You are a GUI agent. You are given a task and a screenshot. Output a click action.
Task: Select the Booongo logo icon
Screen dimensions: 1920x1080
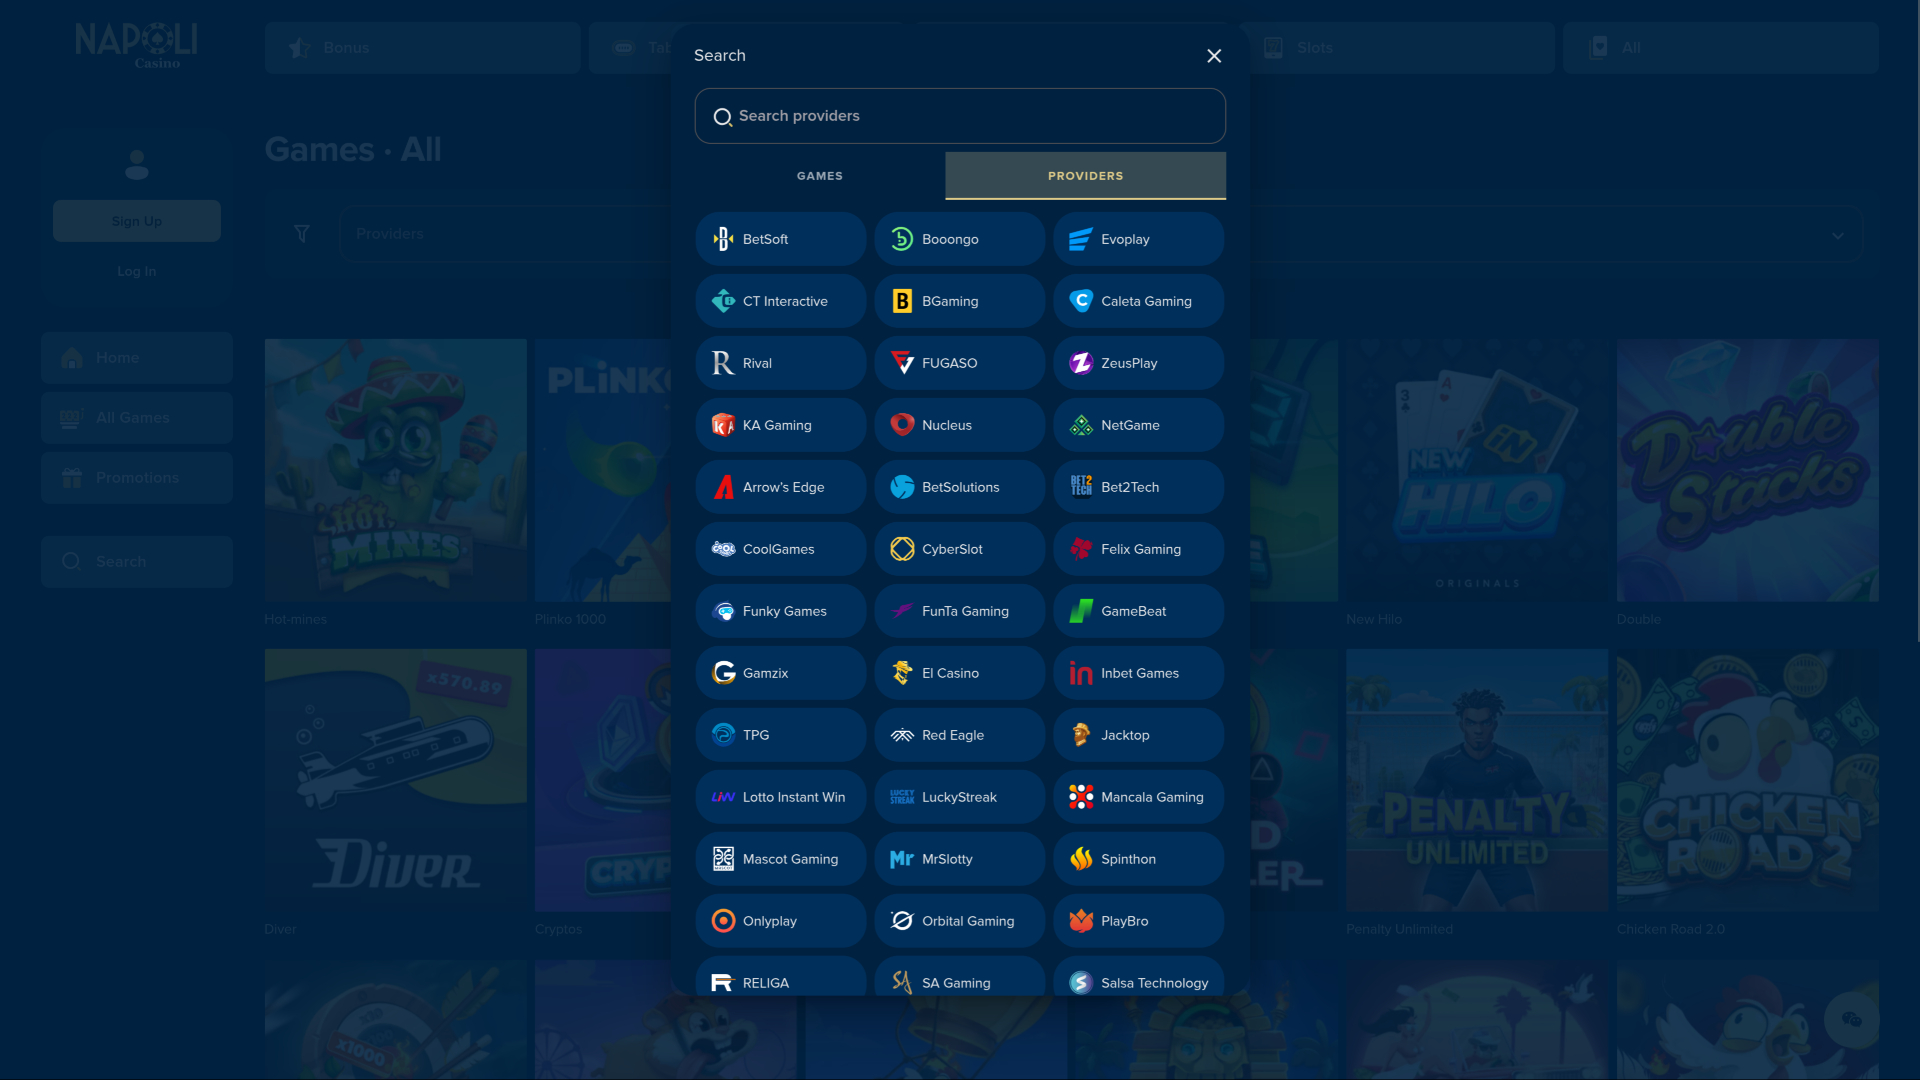[902, 239]
